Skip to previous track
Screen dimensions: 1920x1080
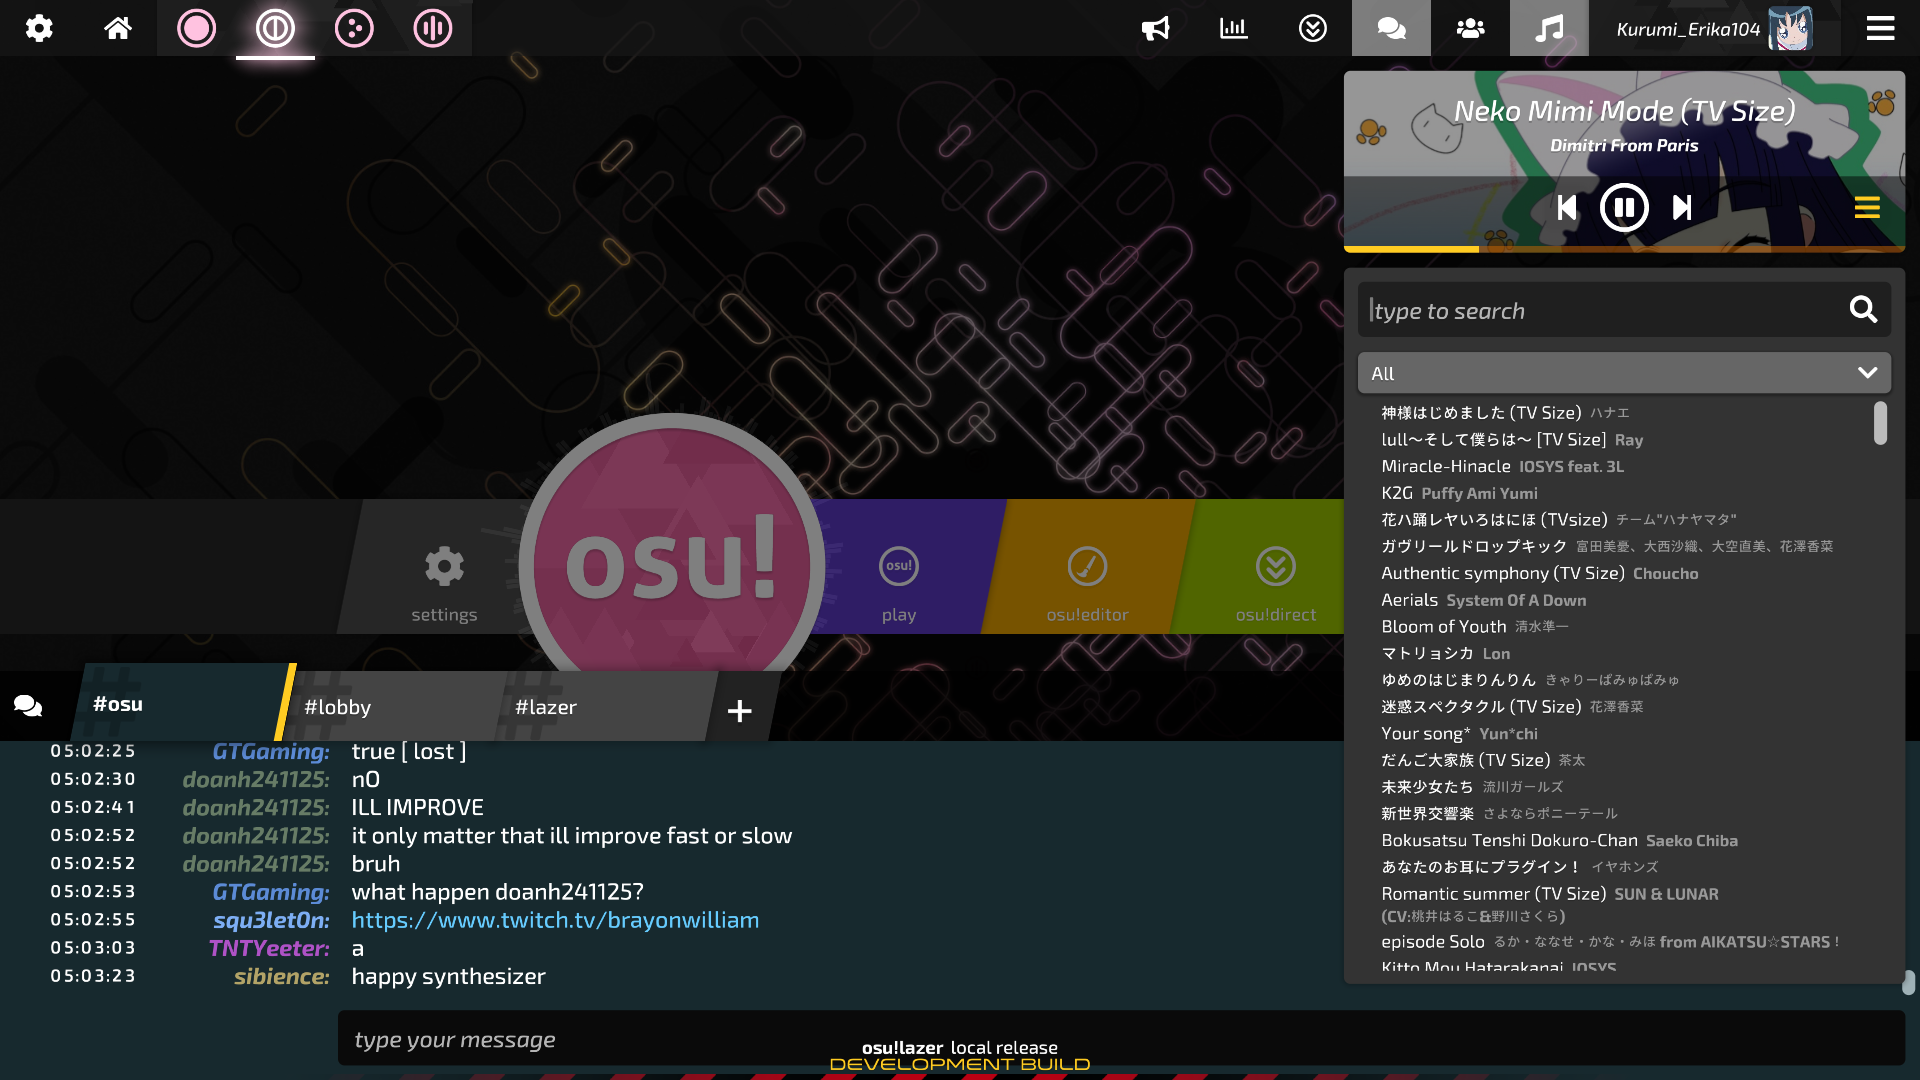point(1567,208)
